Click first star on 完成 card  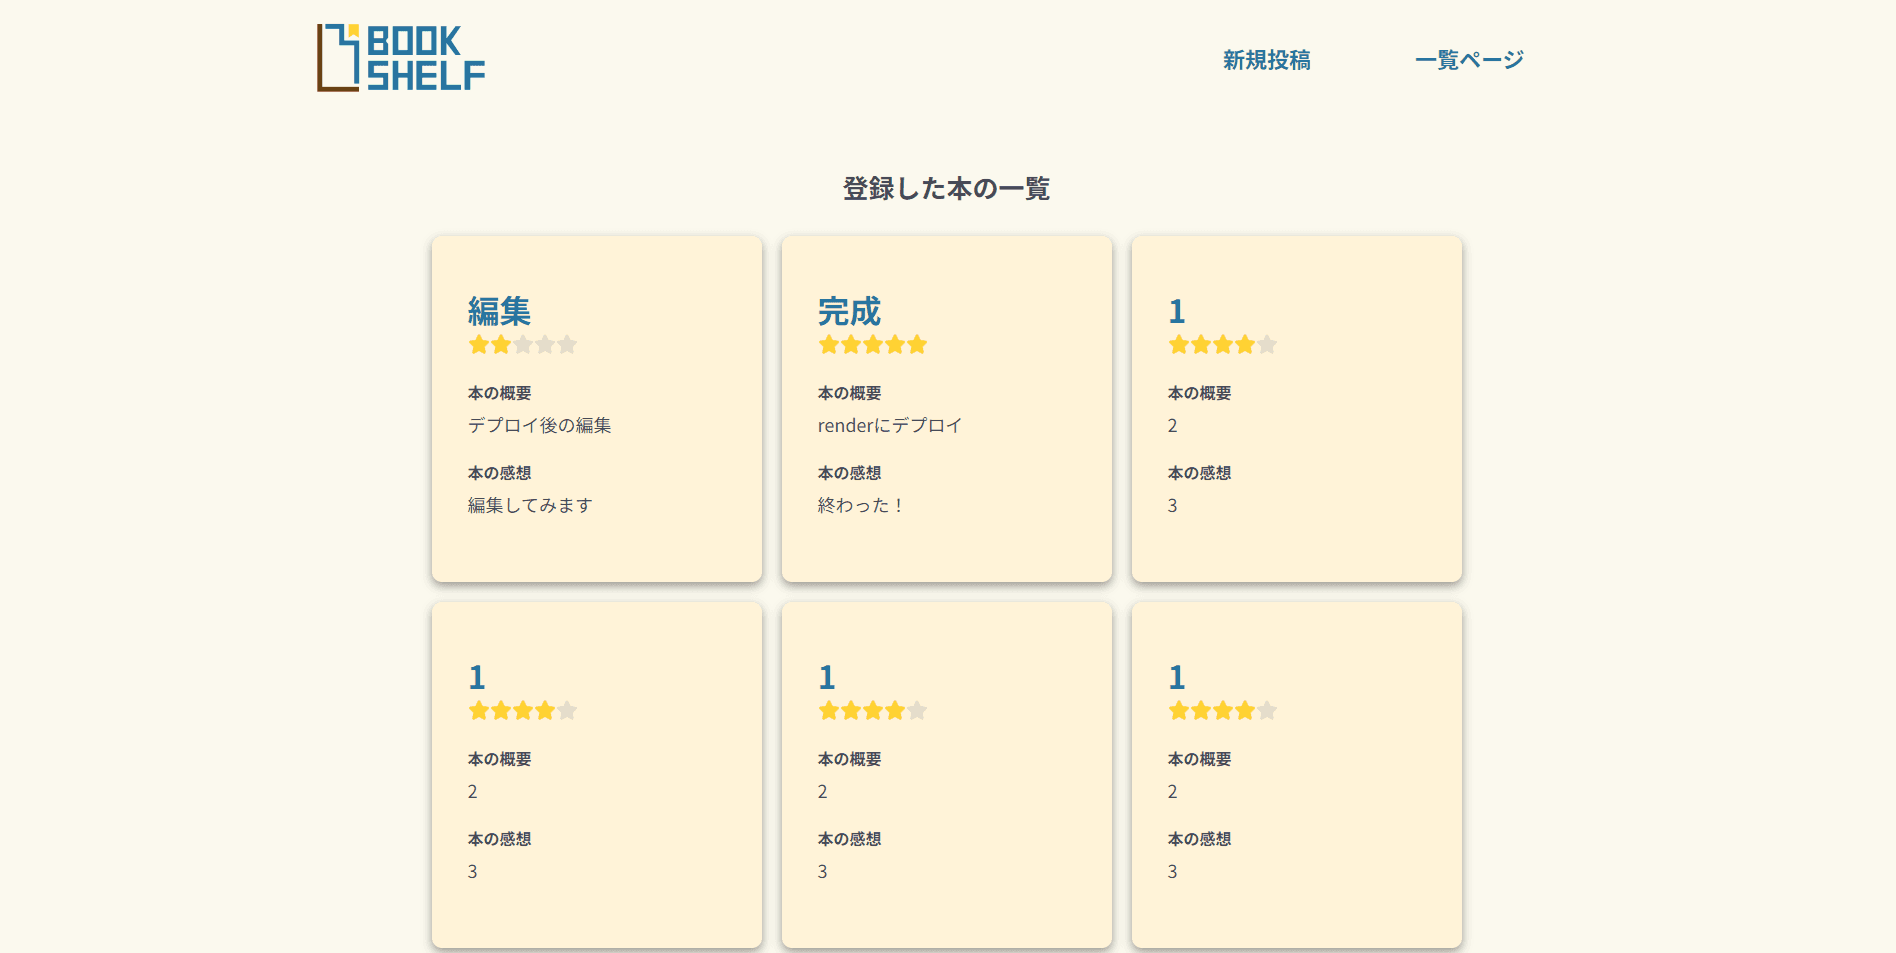829,345
